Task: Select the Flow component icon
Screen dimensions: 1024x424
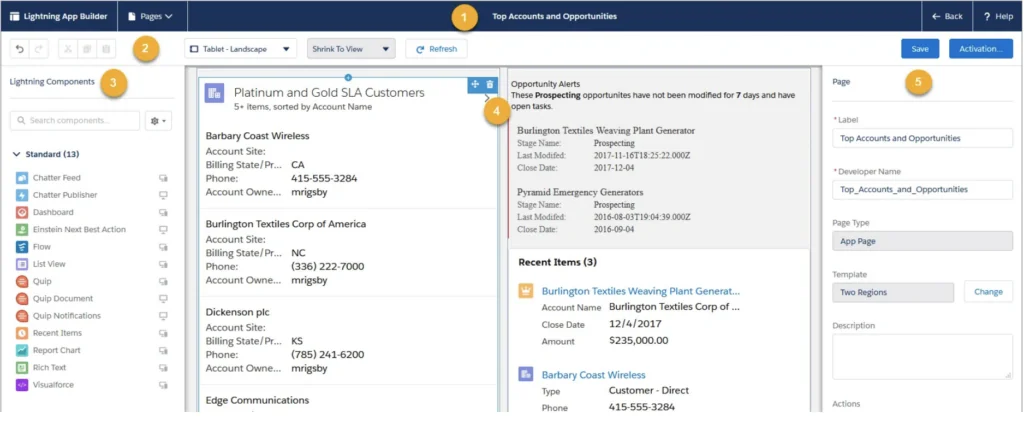Action: pyautogui.click(x=22, y=247)
